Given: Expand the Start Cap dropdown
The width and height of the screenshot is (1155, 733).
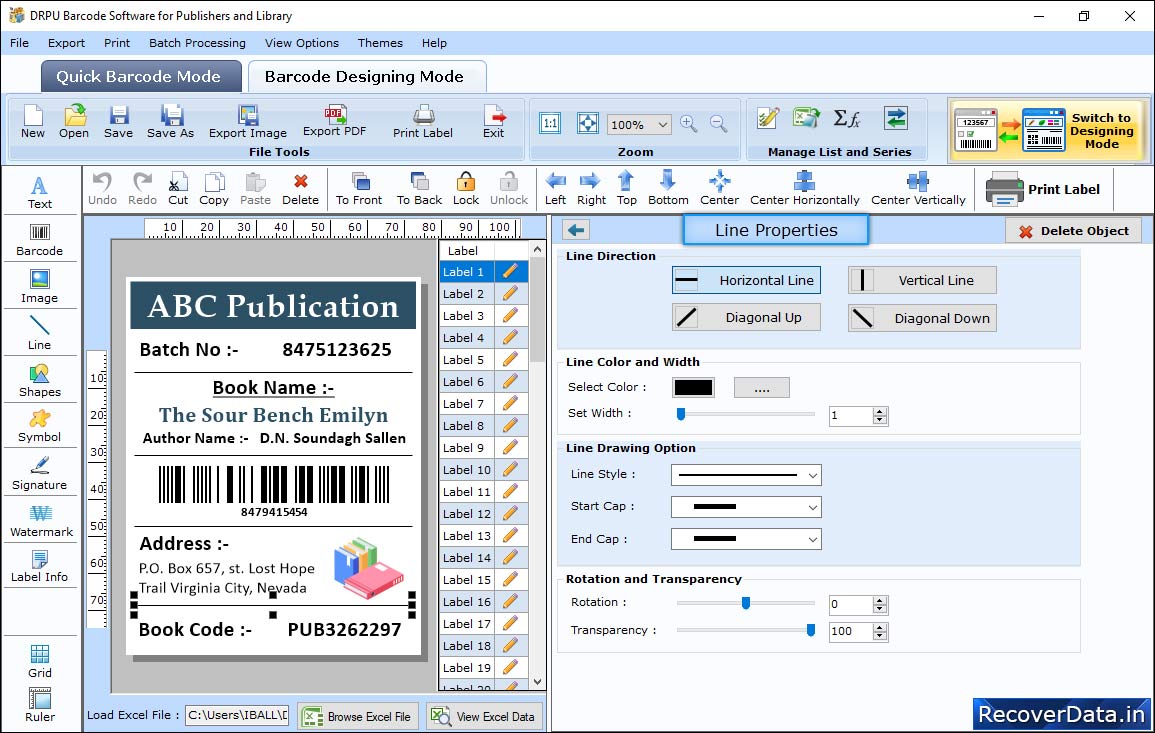Looking at the screenshot, I should tap(746, 507).
